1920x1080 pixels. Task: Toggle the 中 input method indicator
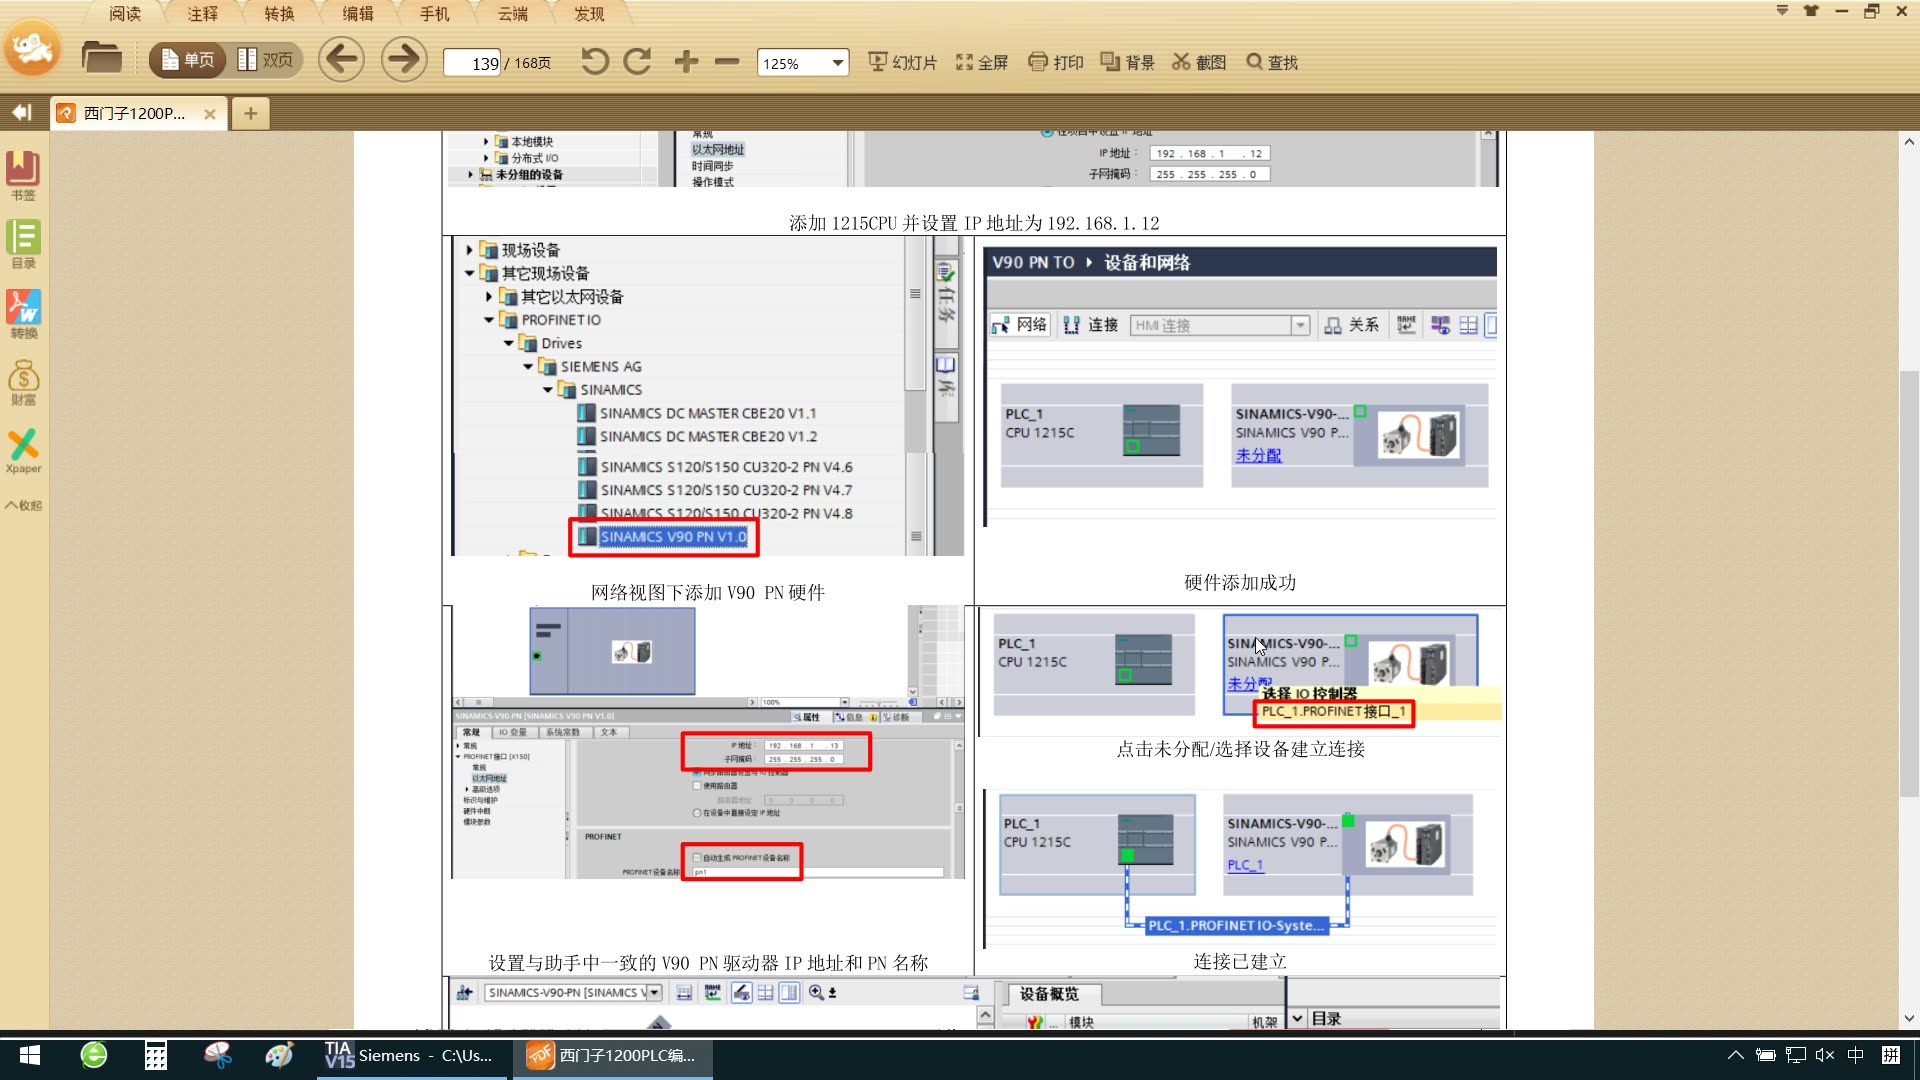click(1856, 1055)
